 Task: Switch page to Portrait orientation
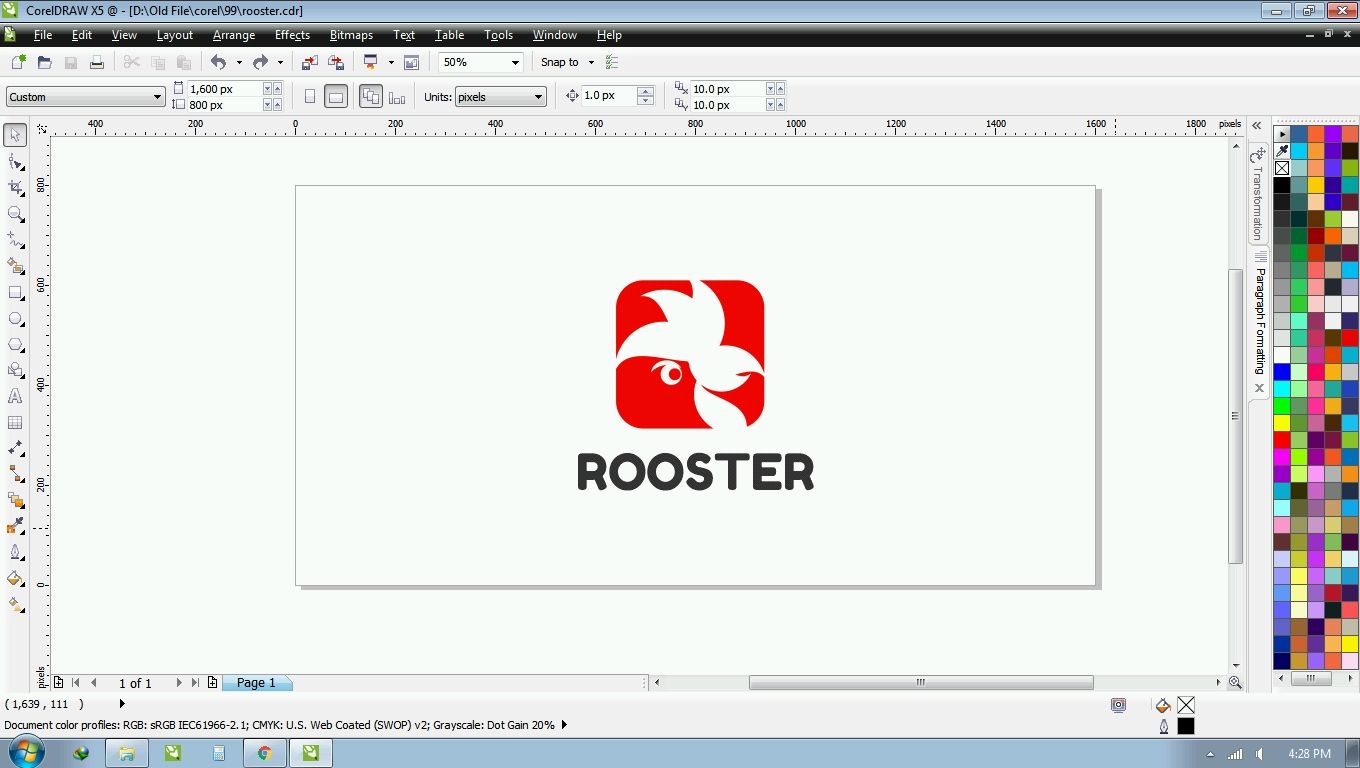click(310, 97)
